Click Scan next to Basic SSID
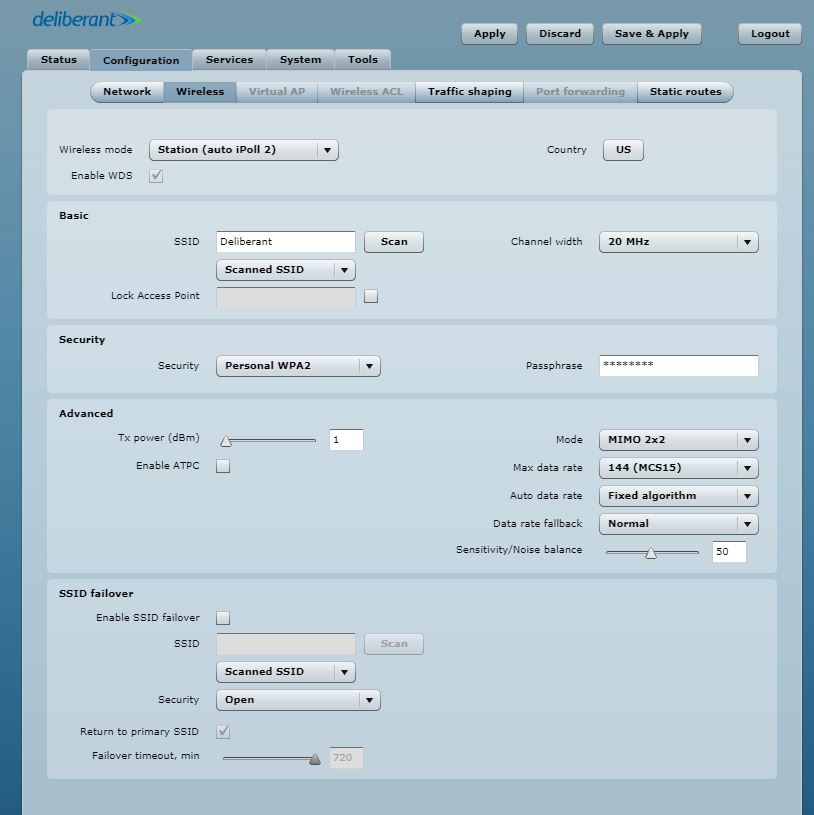814x815 pixels. tap(394, 242)
